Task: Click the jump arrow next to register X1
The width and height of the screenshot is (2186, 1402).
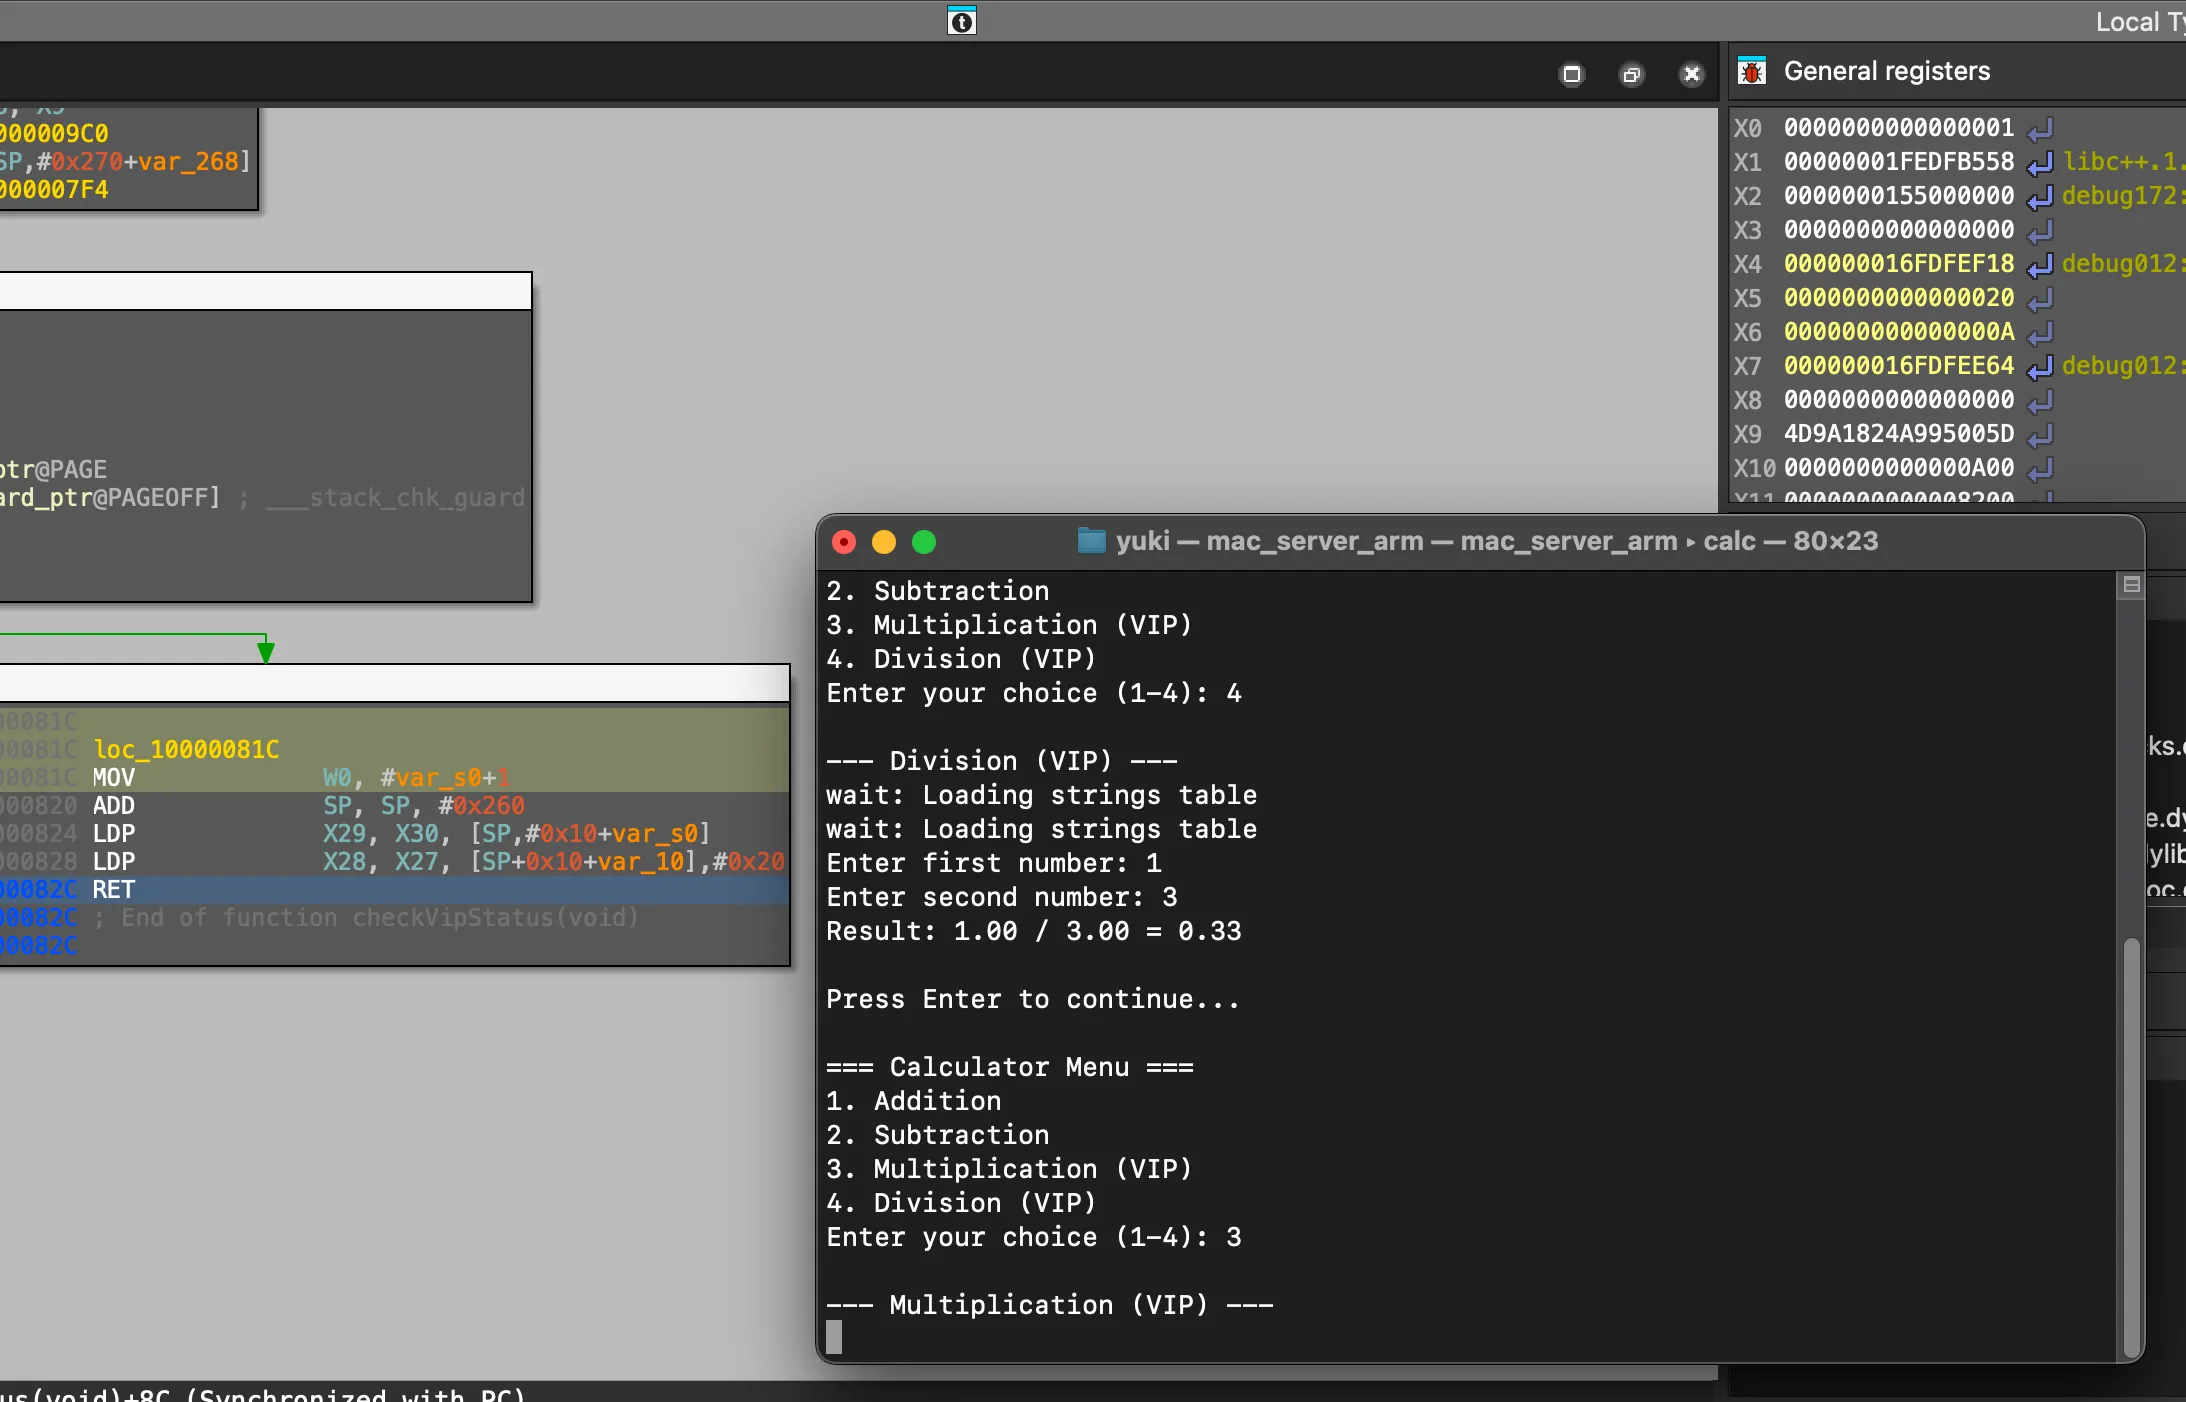Action: pyautogui.click(x=2040, y=163)
